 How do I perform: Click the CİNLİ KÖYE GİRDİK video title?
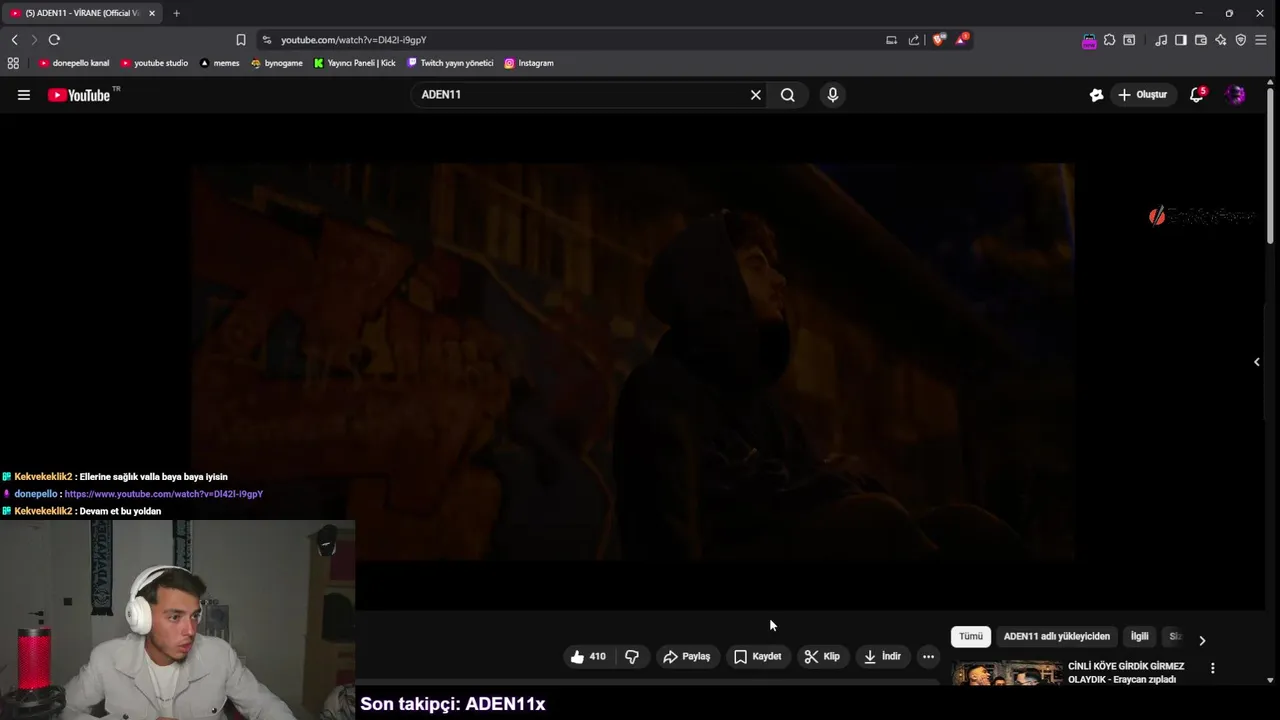(x=1126, y=673)
